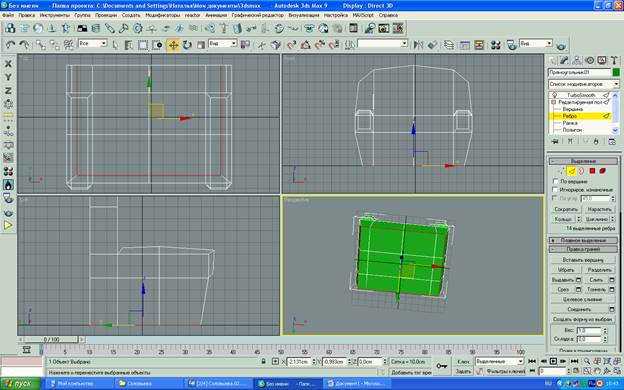Open the 'Модификаторы' menu

(x=162, y=15)
